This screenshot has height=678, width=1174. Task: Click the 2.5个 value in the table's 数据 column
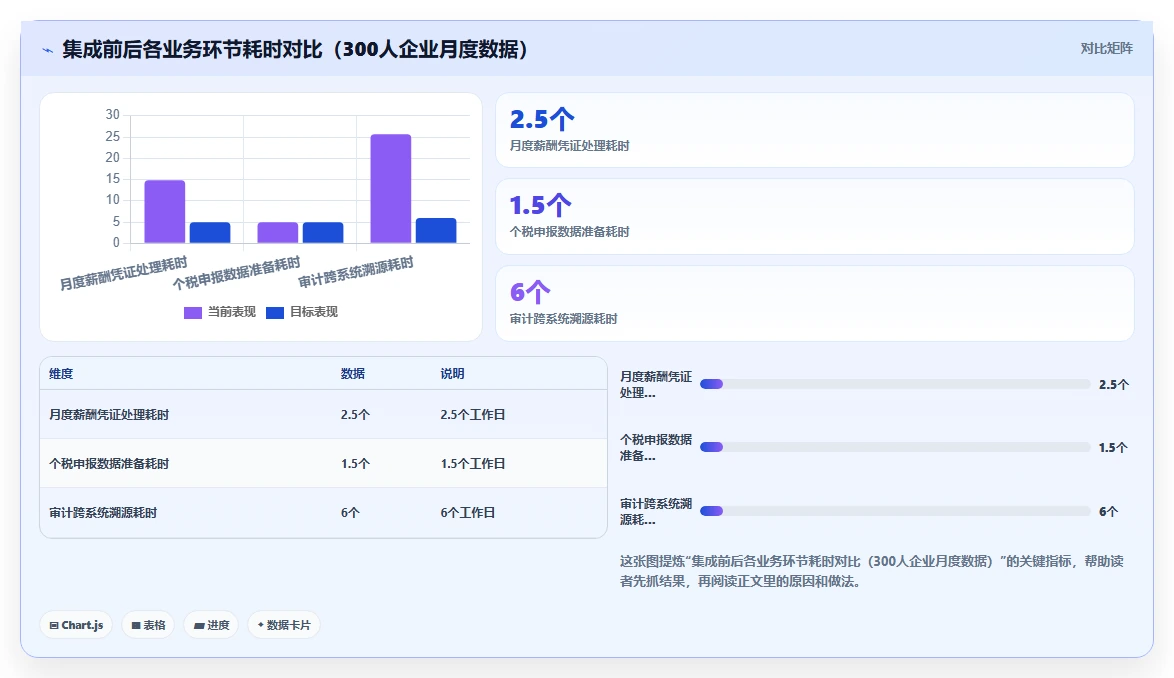coord(355,415)
